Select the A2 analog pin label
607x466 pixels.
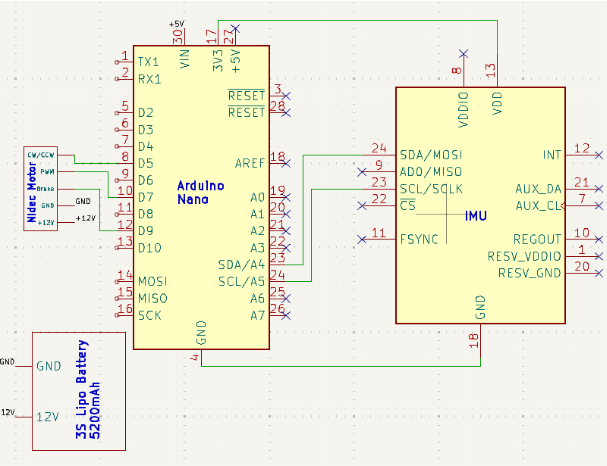[257, 231]
